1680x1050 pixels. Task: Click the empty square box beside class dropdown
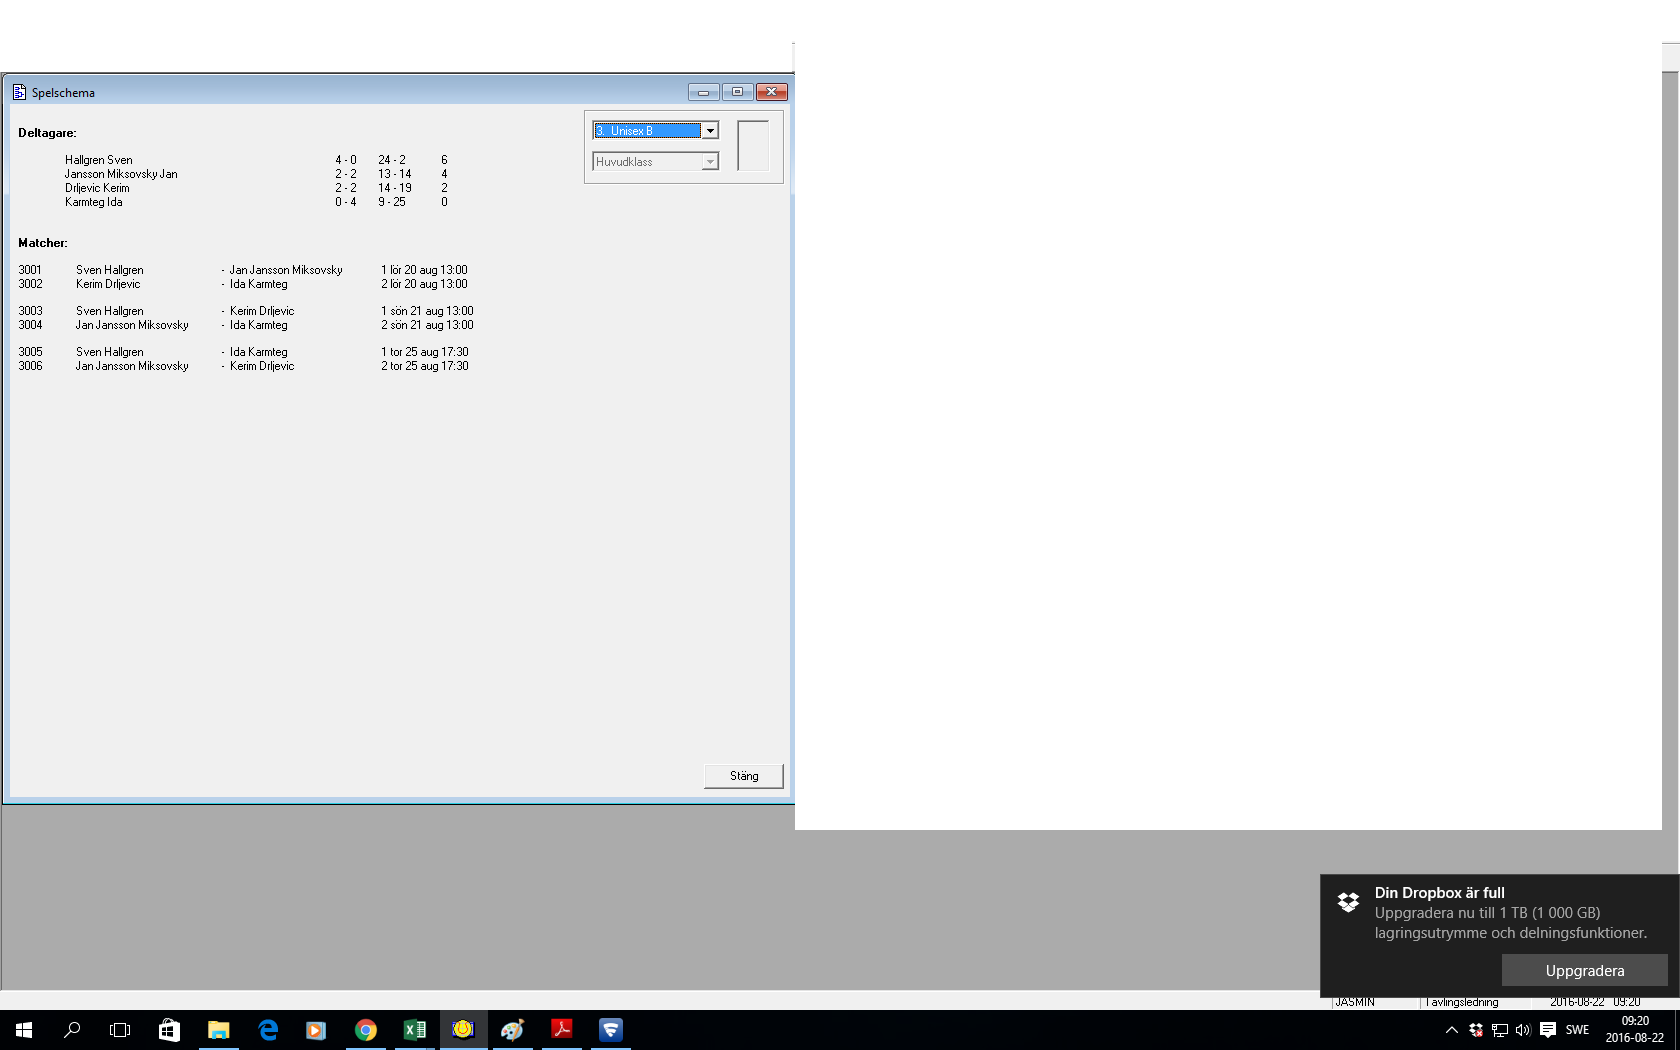coord(753,146)
